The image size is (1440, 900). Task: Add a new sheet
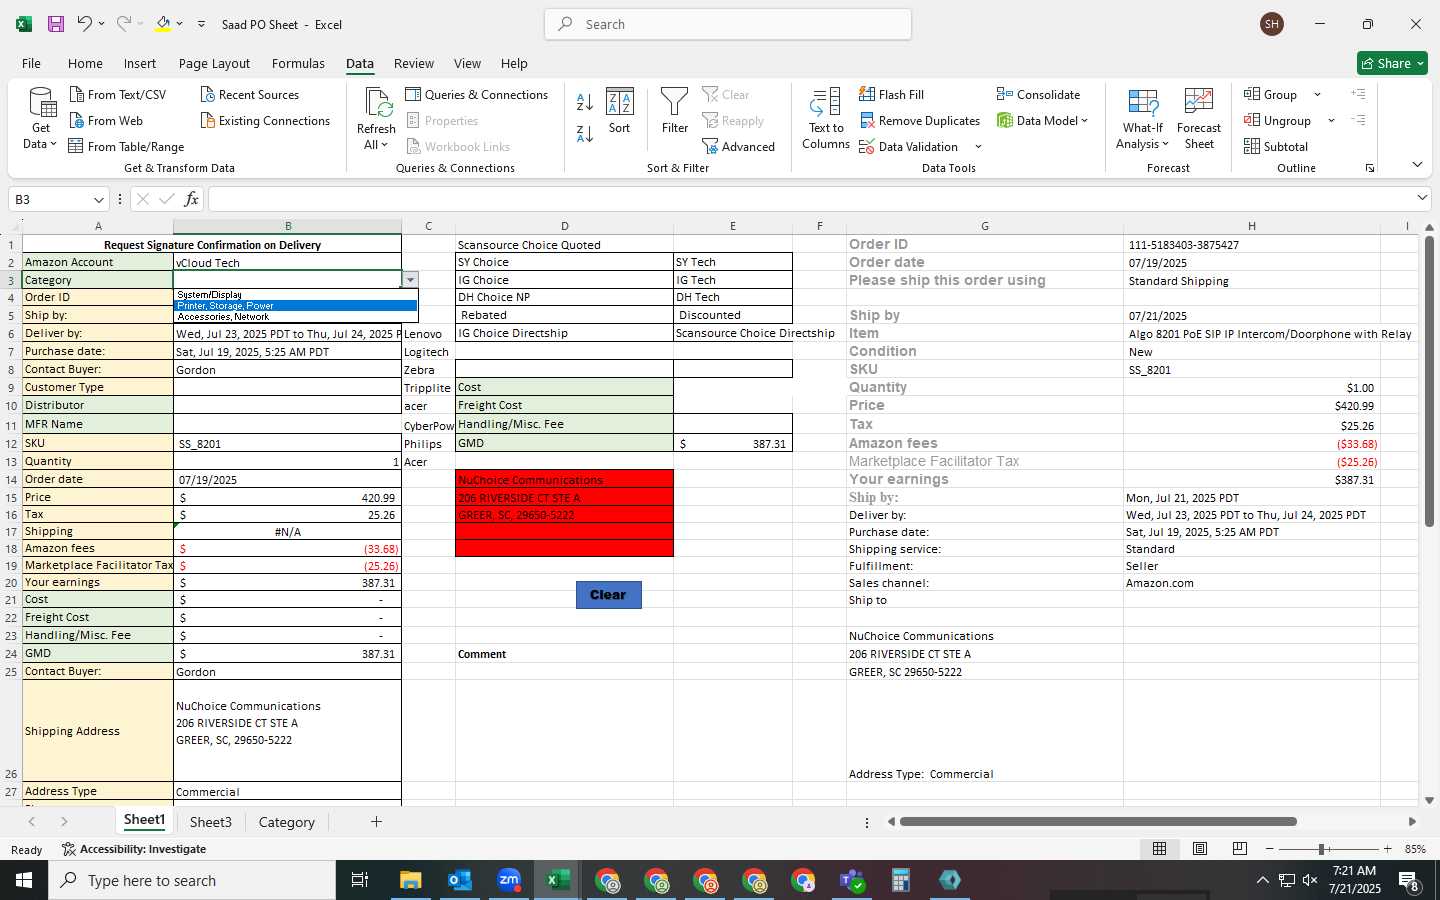(x=376, y=822)
